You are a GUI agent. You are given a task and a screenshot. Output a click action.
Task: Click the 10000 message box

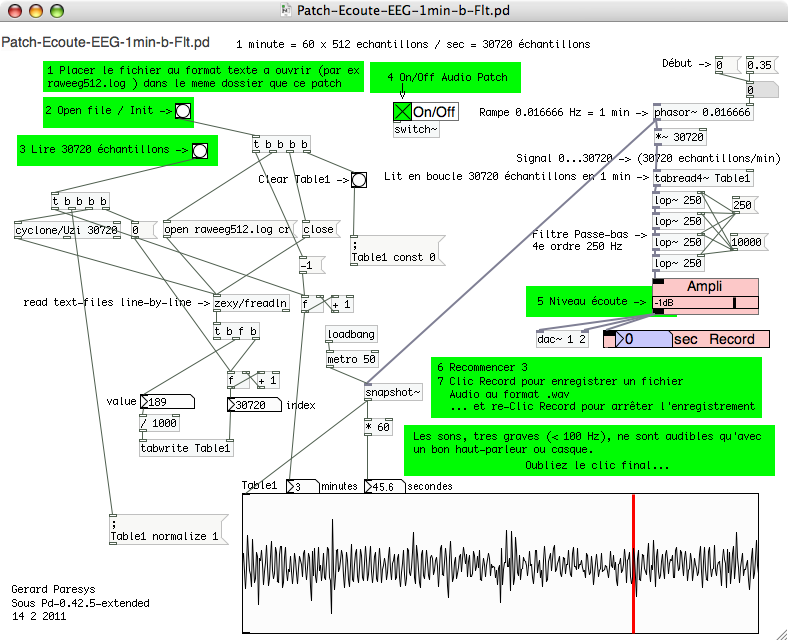[749, 242]
